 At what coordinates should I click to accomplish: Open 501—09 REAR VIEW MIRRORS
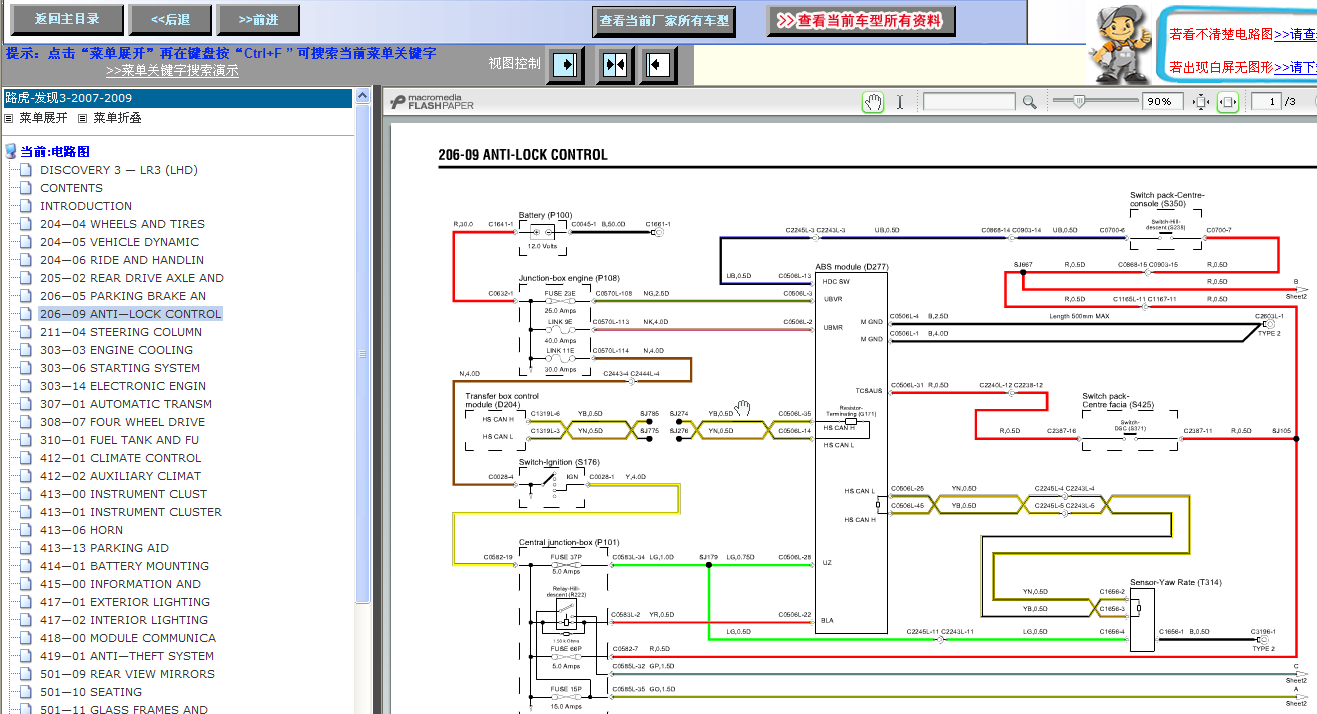click(127, 674)
